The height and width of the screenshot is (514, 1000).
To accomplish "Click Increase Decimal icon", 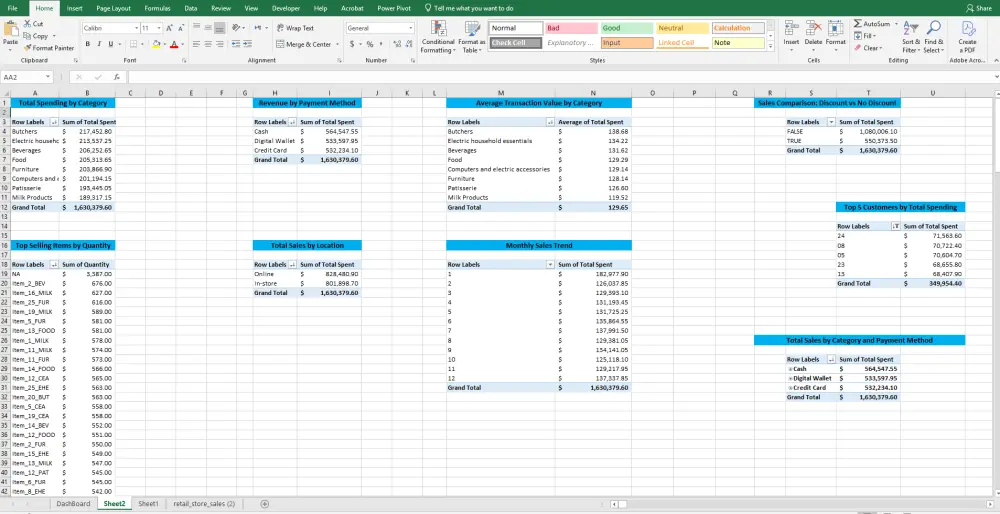I will pos(397,44).
